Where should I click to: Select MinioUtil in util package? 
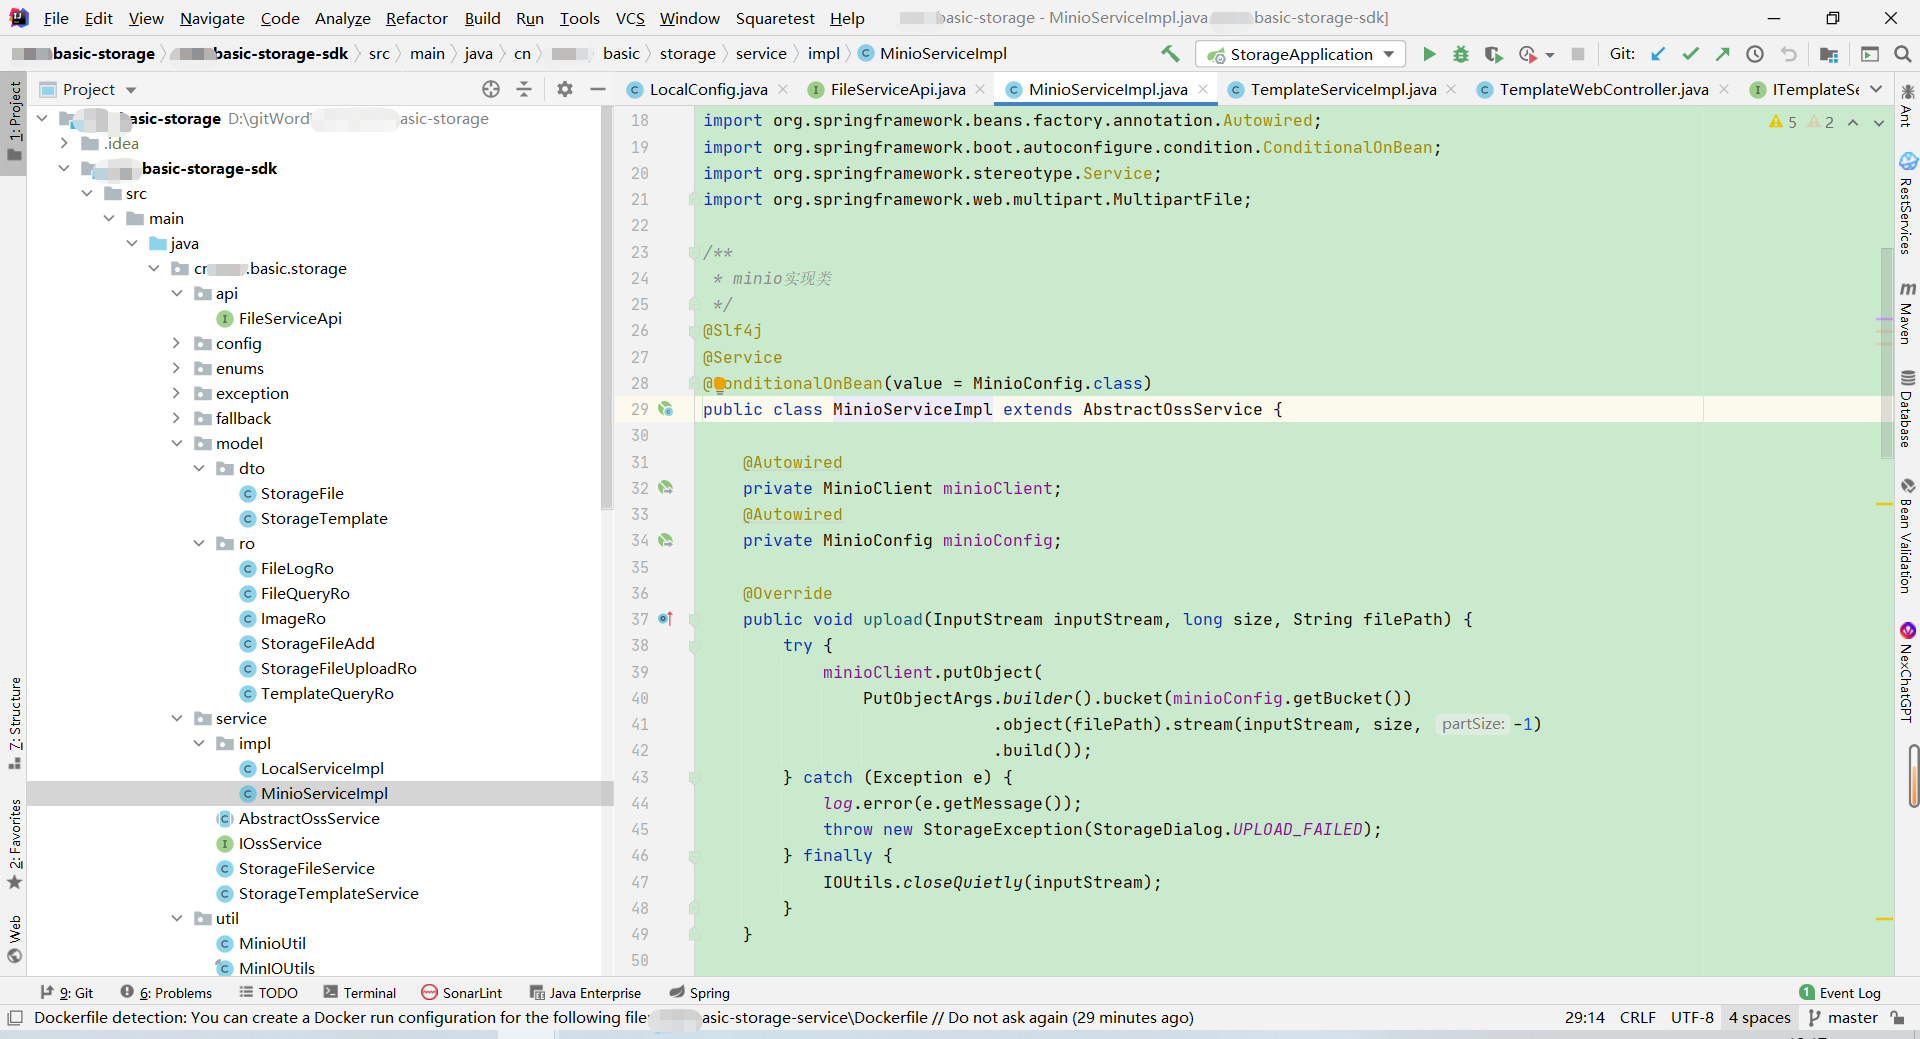tap(272, 943)
